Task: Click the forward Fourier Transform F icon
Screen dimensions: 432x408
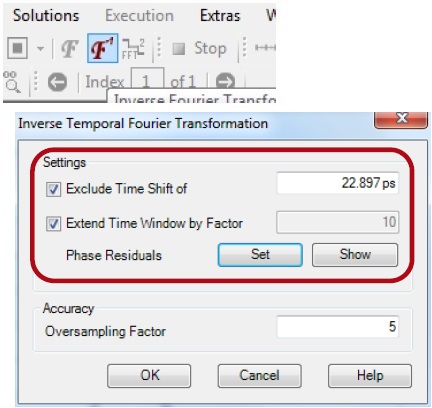Action: (x=70, y=49)
